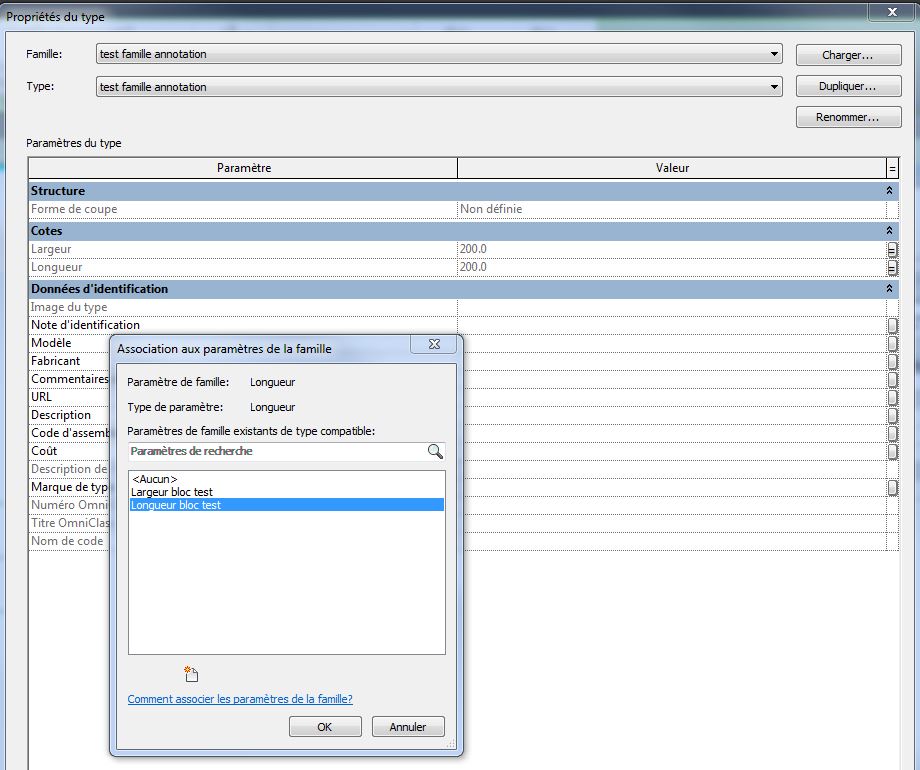Select Largeur bloc test in list
This screenshot has width=920, height=770.
coord(172,492)
